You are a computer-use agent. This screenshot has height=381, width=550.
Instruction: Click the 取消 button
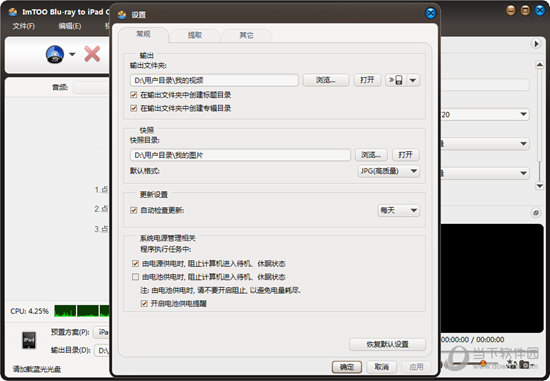[382, 367]
